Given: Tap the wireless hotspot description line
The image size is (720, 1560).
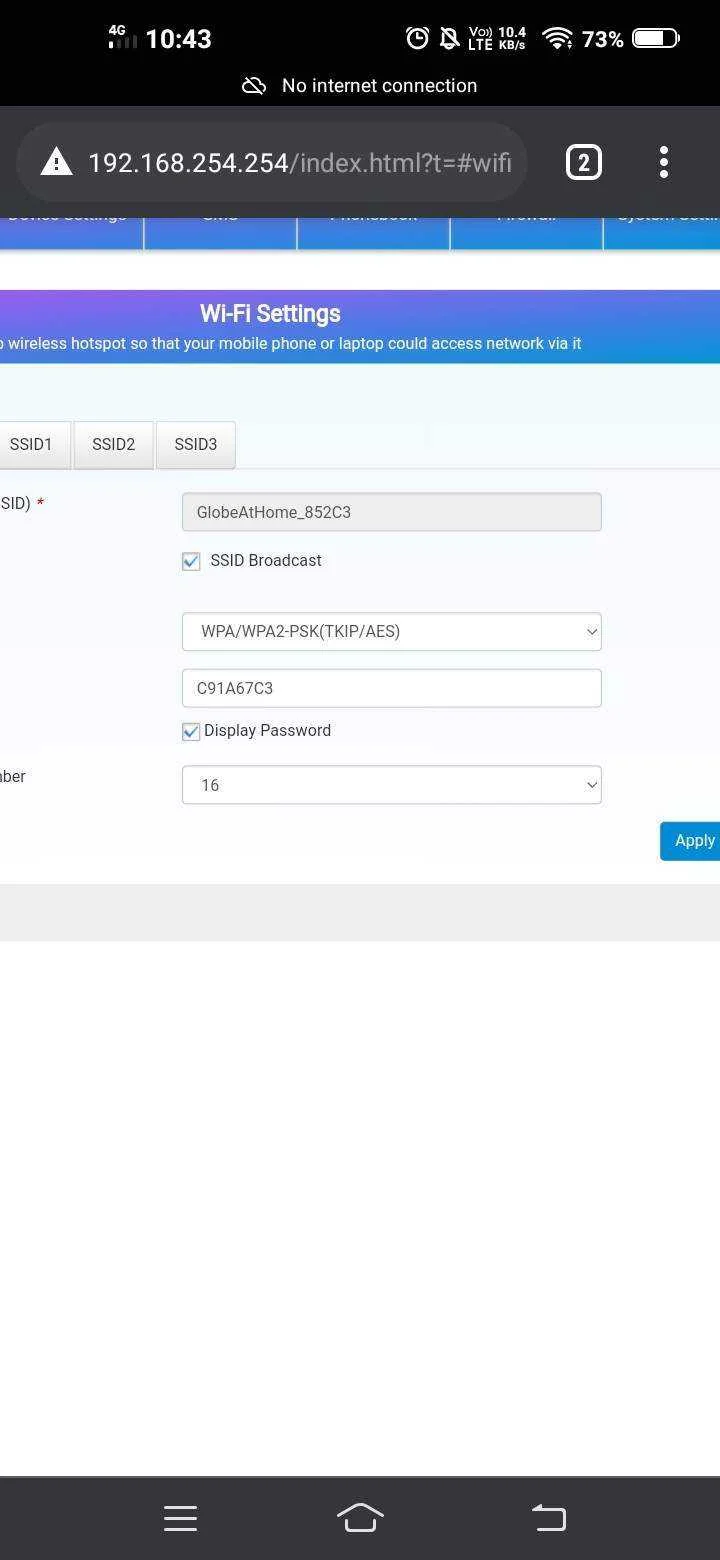Looking at the screenshot, I should 291,344.
